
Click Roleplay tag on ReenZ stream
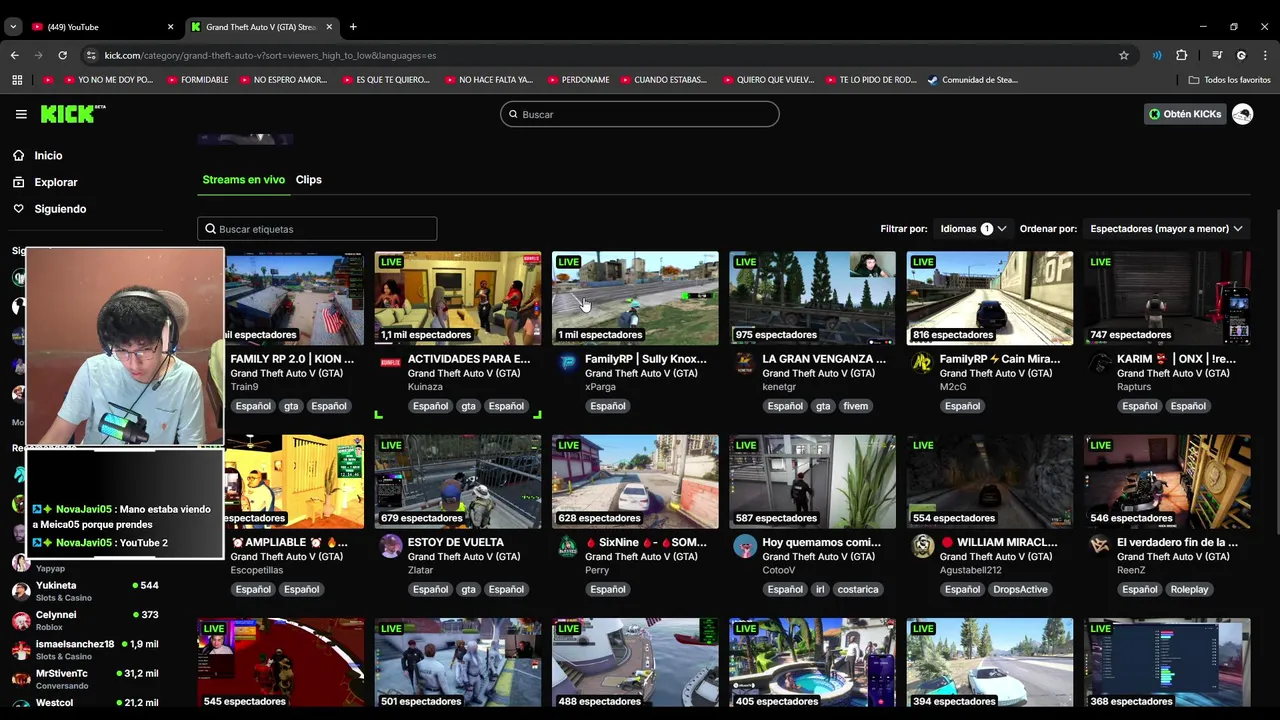(1189, 589)
